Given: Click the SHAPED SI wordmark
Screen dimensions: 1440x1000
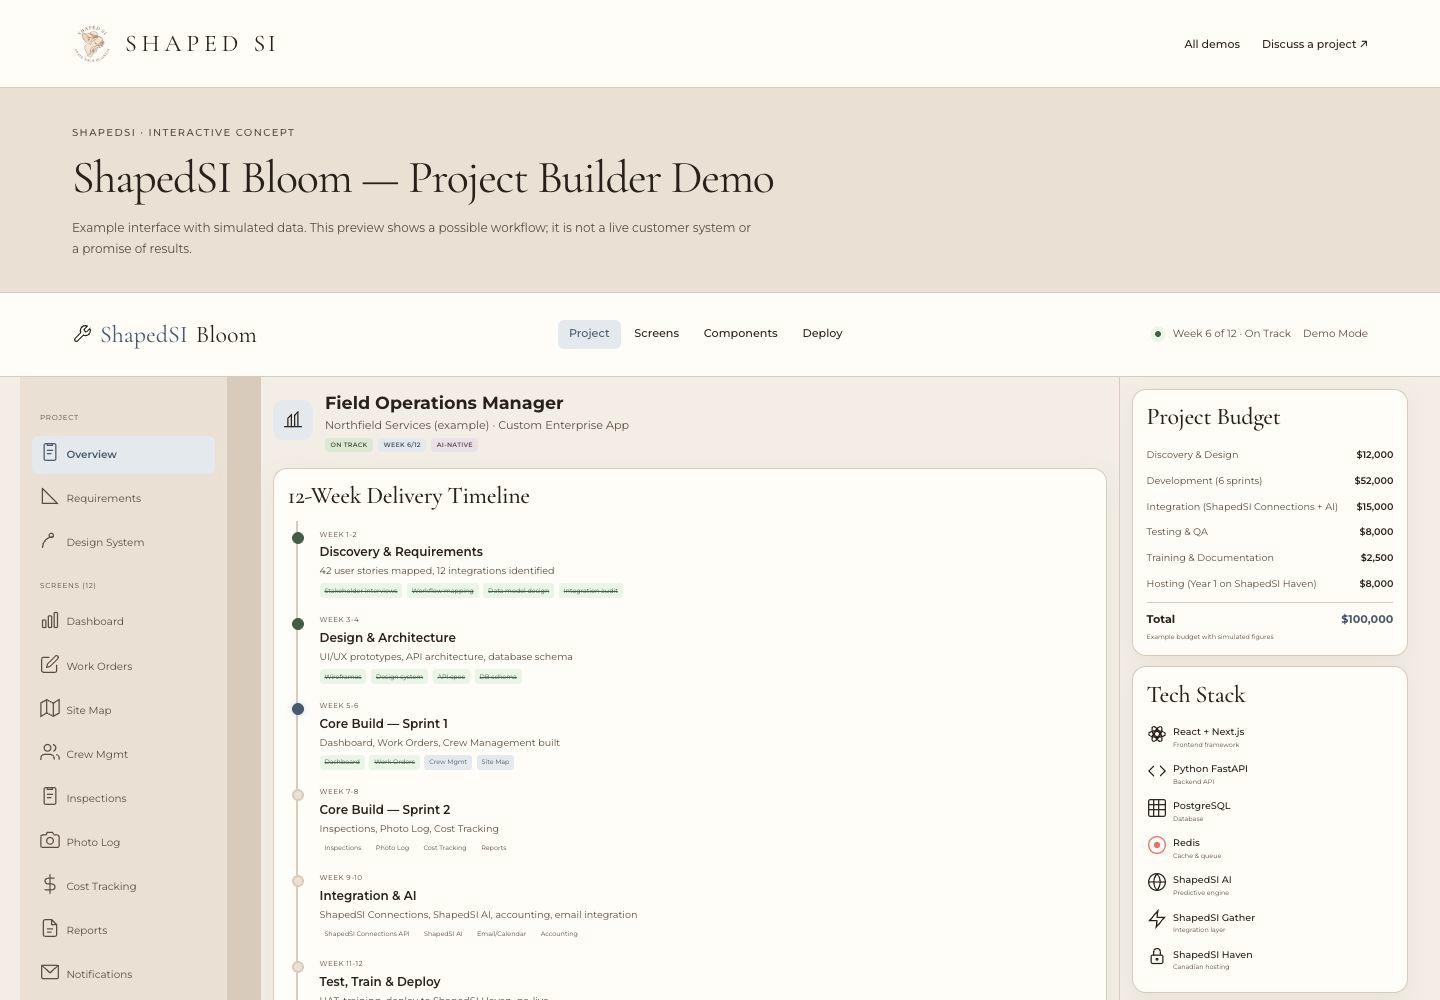Looking at the screenshot, I should click(201, 44).
